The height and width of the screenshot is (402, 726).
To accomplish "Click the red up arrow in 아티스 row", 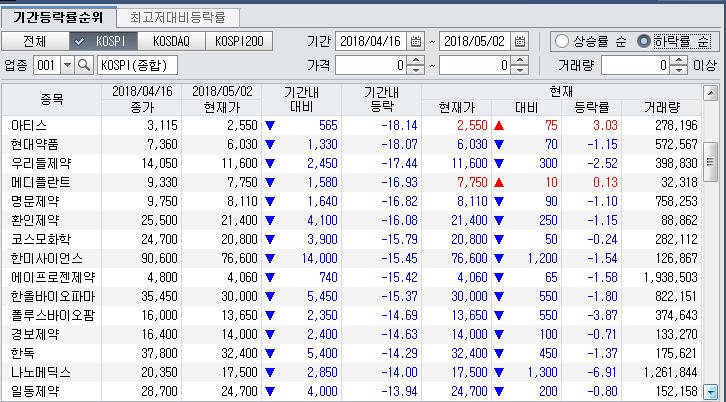I will 499,125.
